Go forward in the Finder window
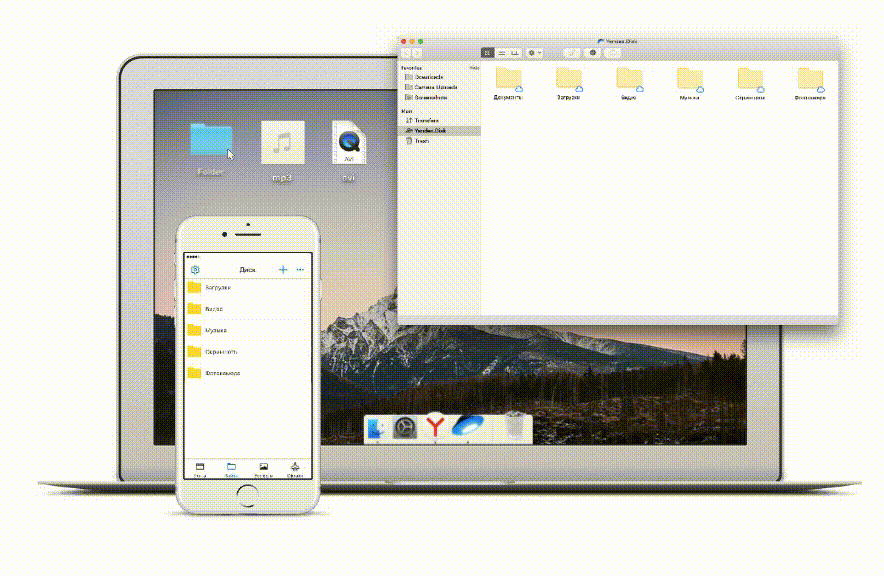 (417, 53)
